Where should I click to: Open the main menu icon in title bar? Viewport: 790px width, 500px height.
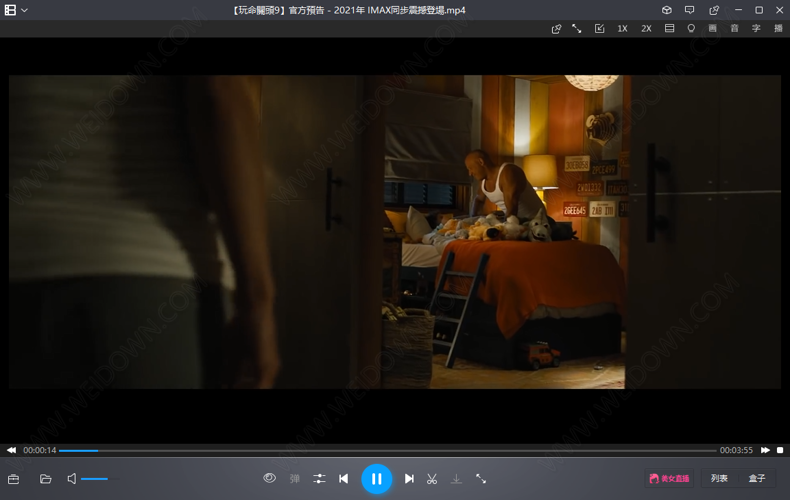click(x=10, y=10)
